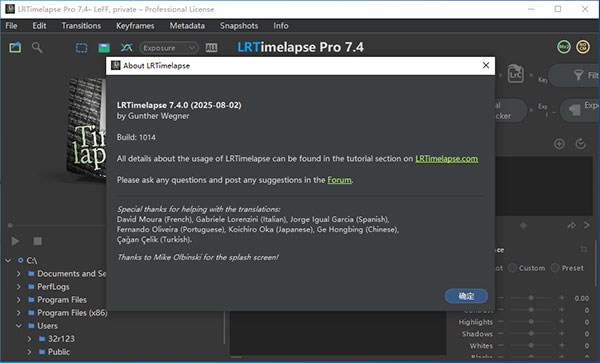Expand the Program Files folder
Screen dimensions: 600x363
click(x=18, y=300)
